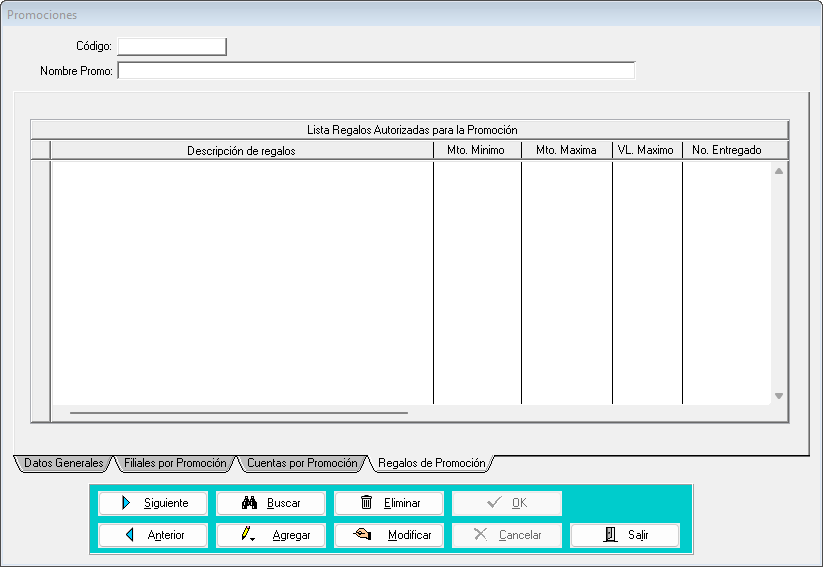Click the Eliminar trash can icon
Viewport: 823px width, 567px height.
[x=366, y=503]
